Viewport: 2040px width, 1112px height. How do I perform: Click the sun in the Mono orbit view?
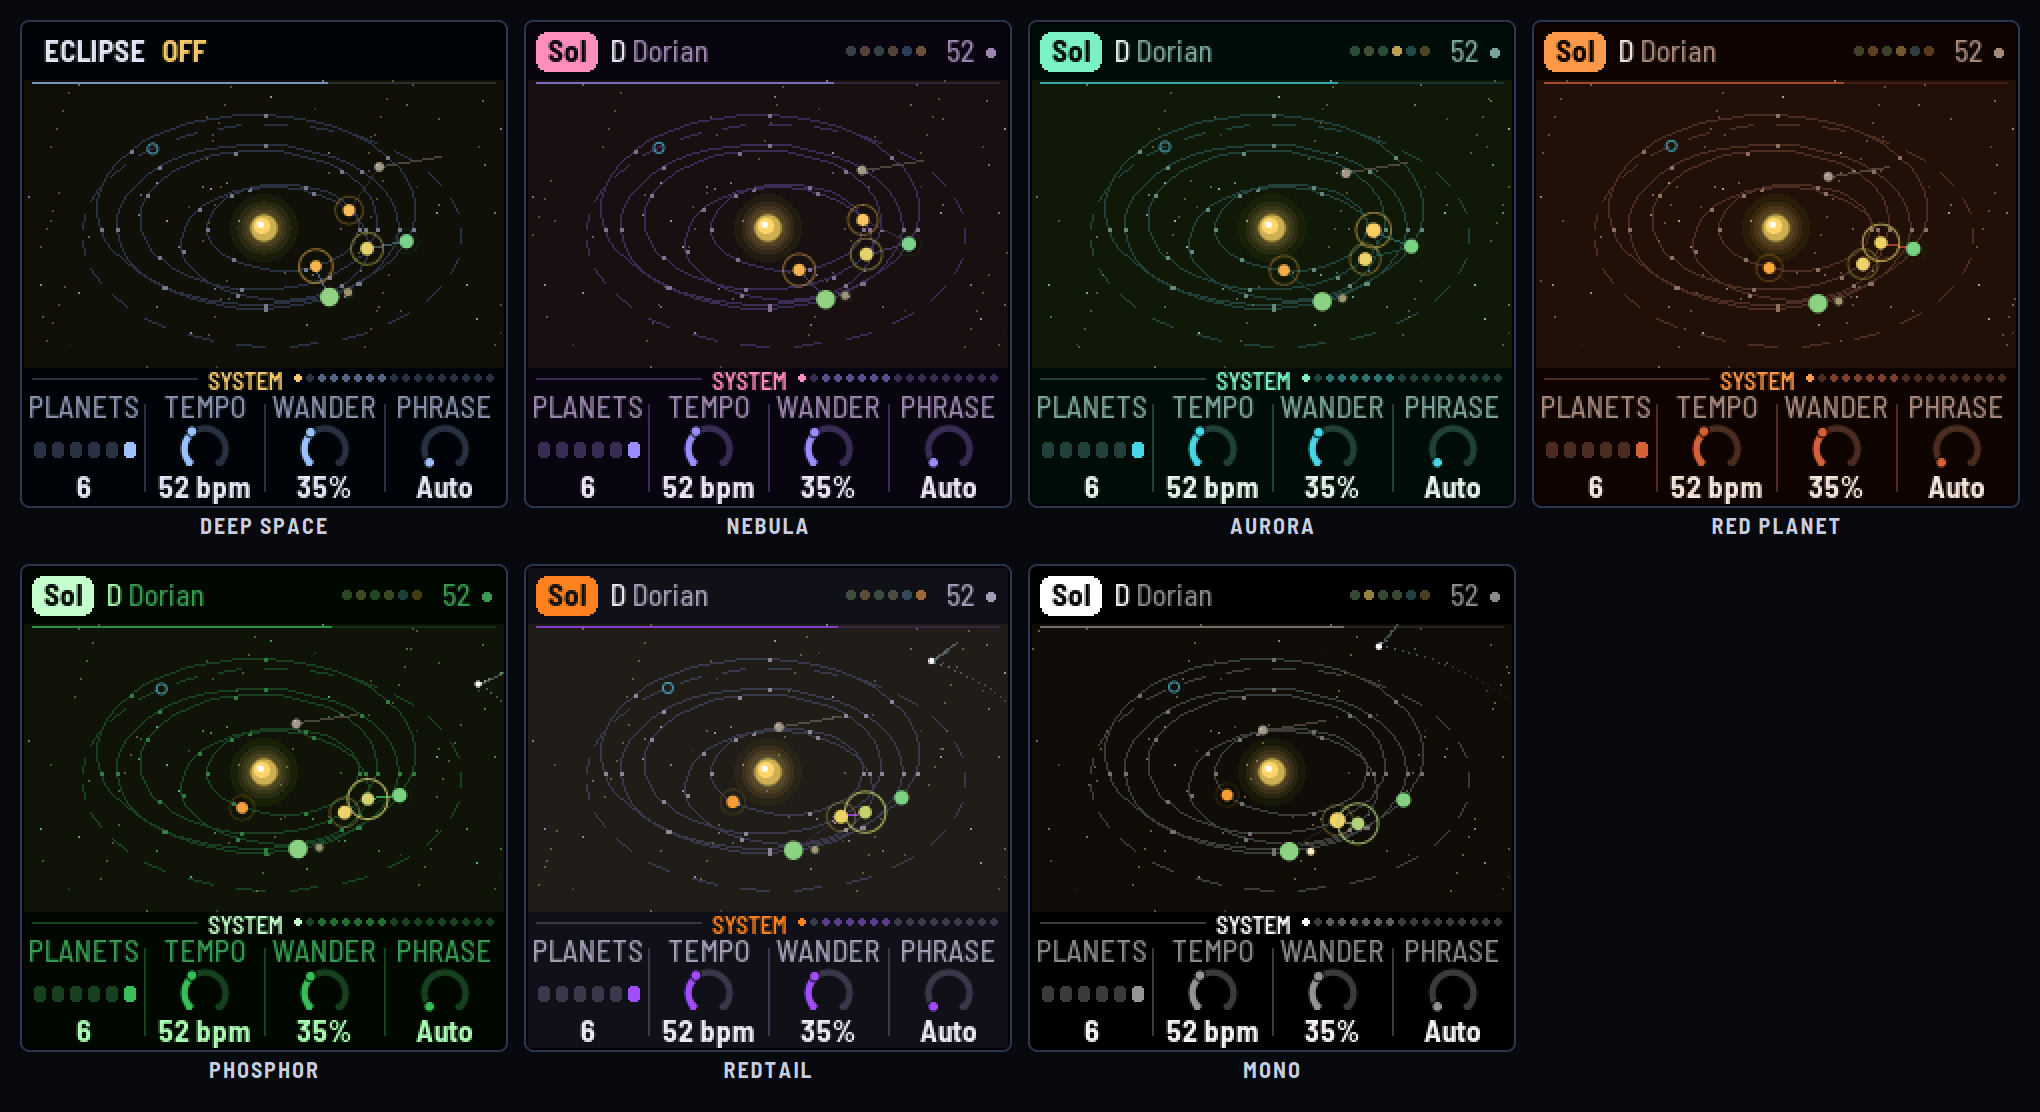(x=1272, y=771)
